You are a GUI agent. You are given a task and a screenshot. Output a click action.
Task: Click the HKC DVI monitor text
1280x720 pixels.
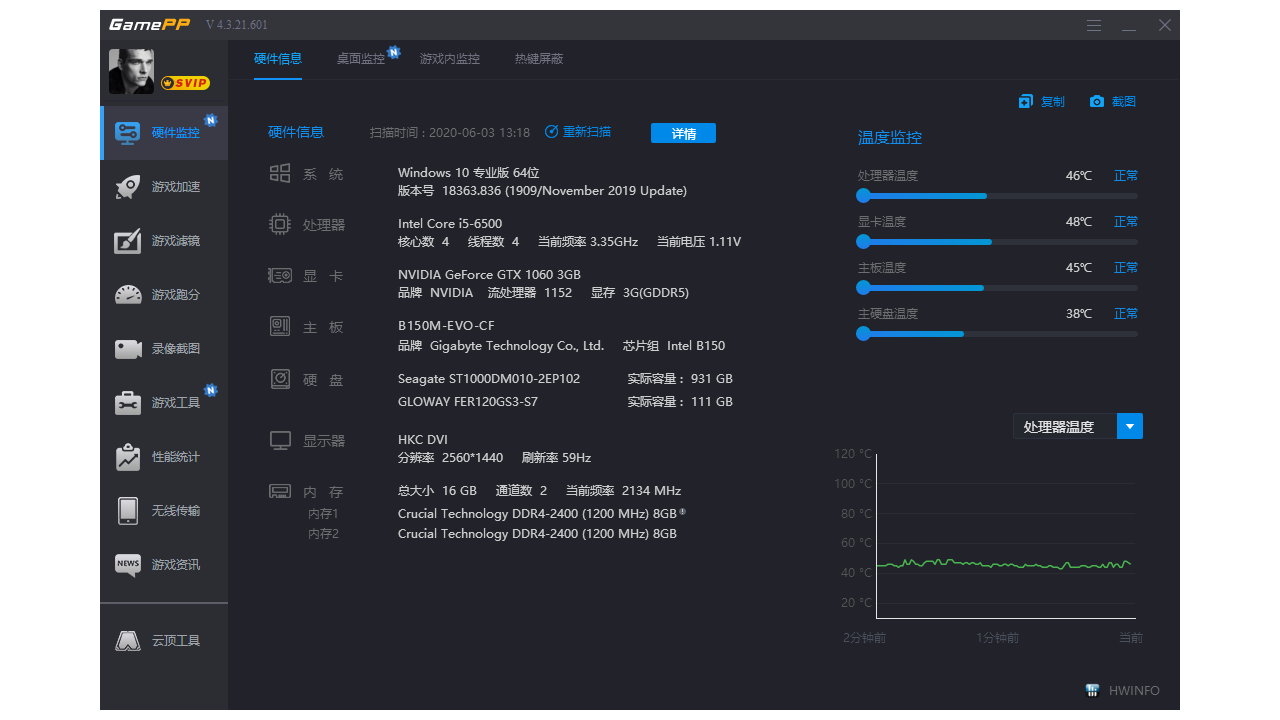pyautogui.click(x=423, y=440)
